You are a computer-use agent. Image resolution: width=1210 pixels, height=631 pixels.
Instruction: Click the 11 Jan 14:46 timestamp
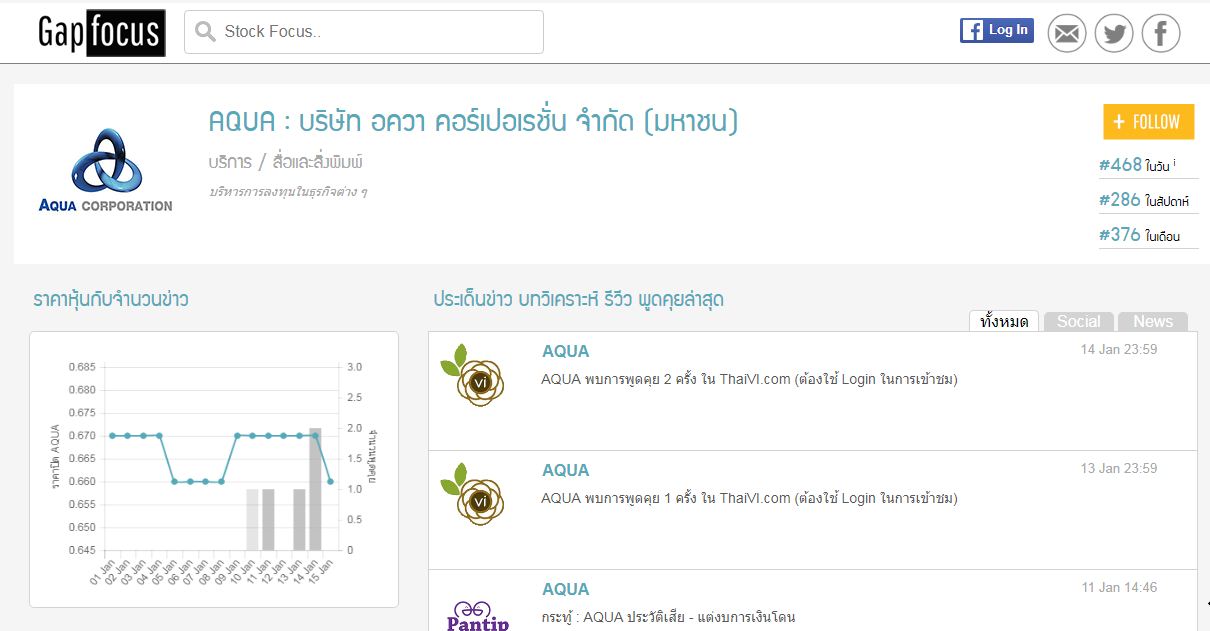[x=1119, y=588]
